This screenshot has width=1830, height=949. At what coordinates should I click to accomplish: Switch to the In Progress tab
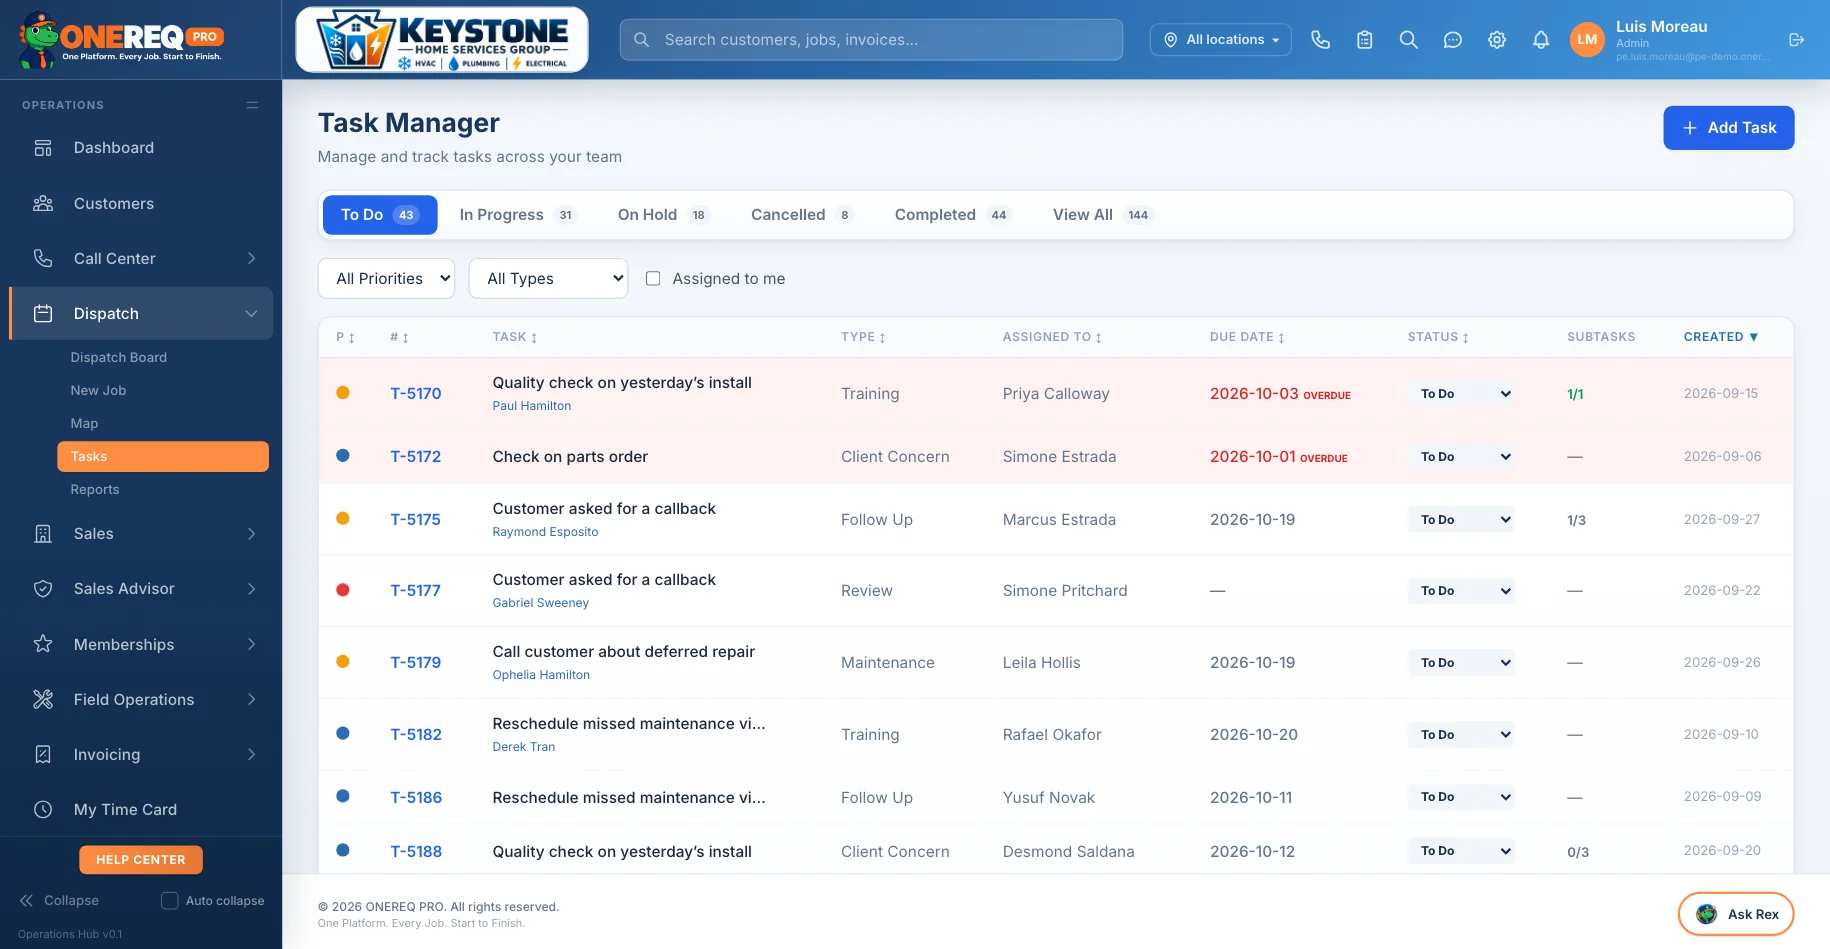(x=517, y=215)
